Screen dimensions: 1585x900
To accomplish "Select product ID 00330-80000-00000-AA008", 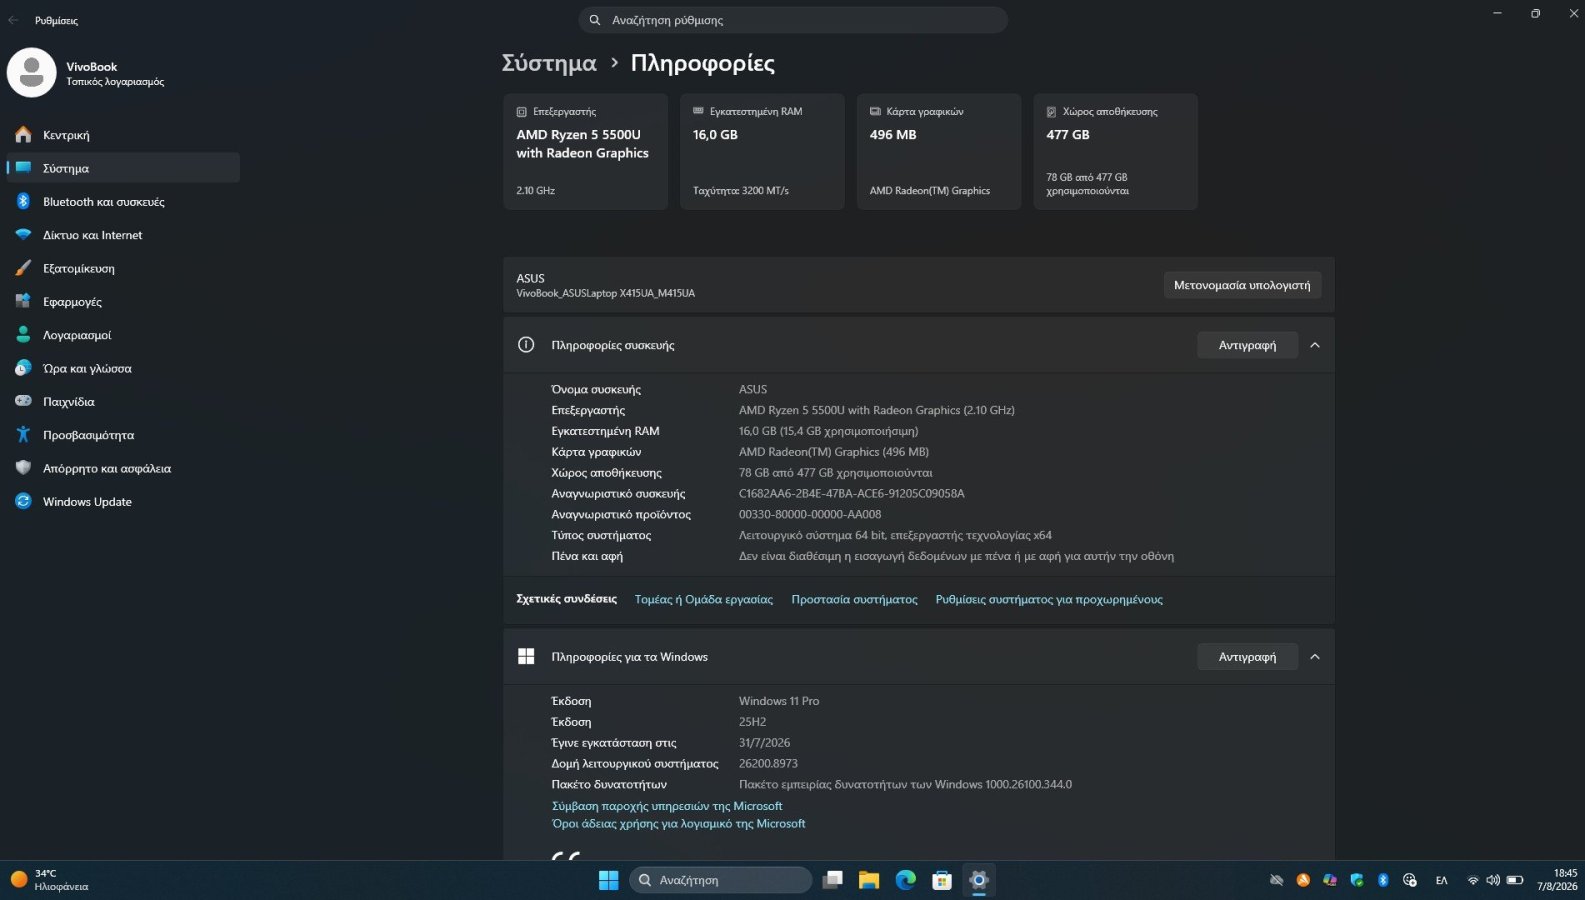I will [810, 515].
